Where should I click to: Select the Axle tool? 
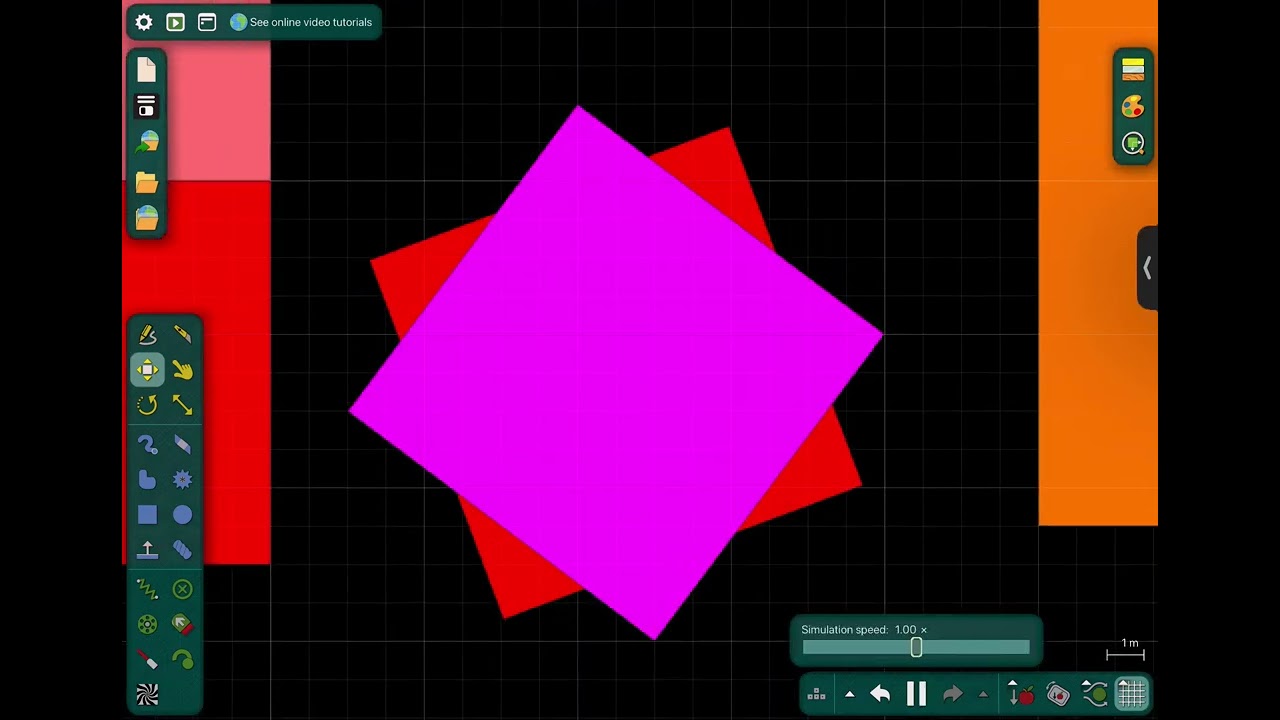click(147, 625)
